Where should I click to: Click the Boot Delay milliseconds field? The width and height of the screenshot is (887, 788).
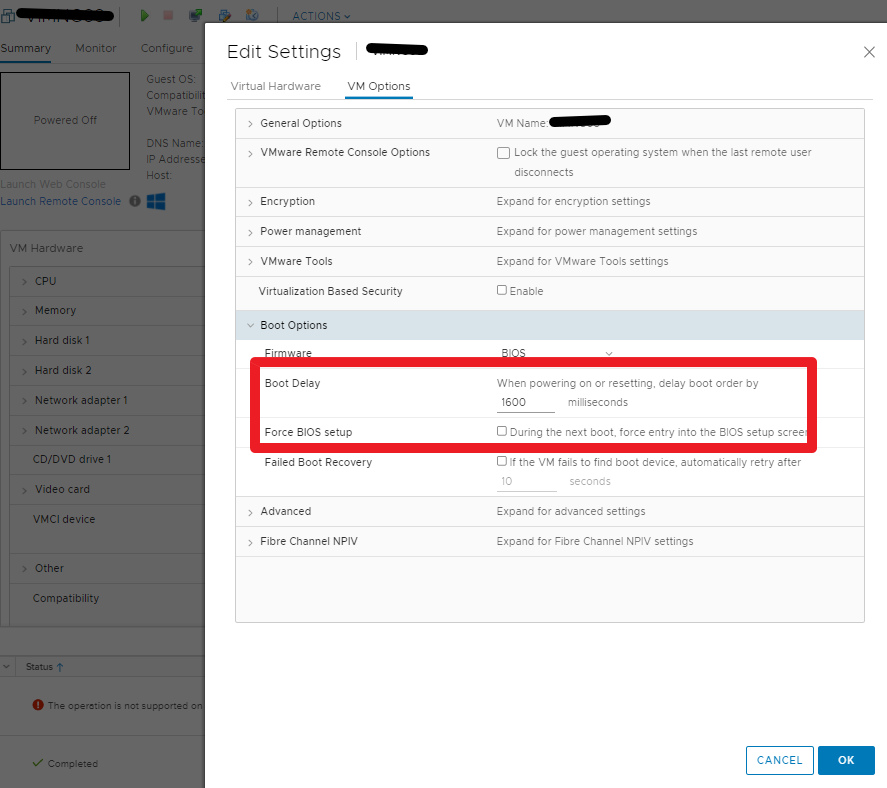click(526, 402)
